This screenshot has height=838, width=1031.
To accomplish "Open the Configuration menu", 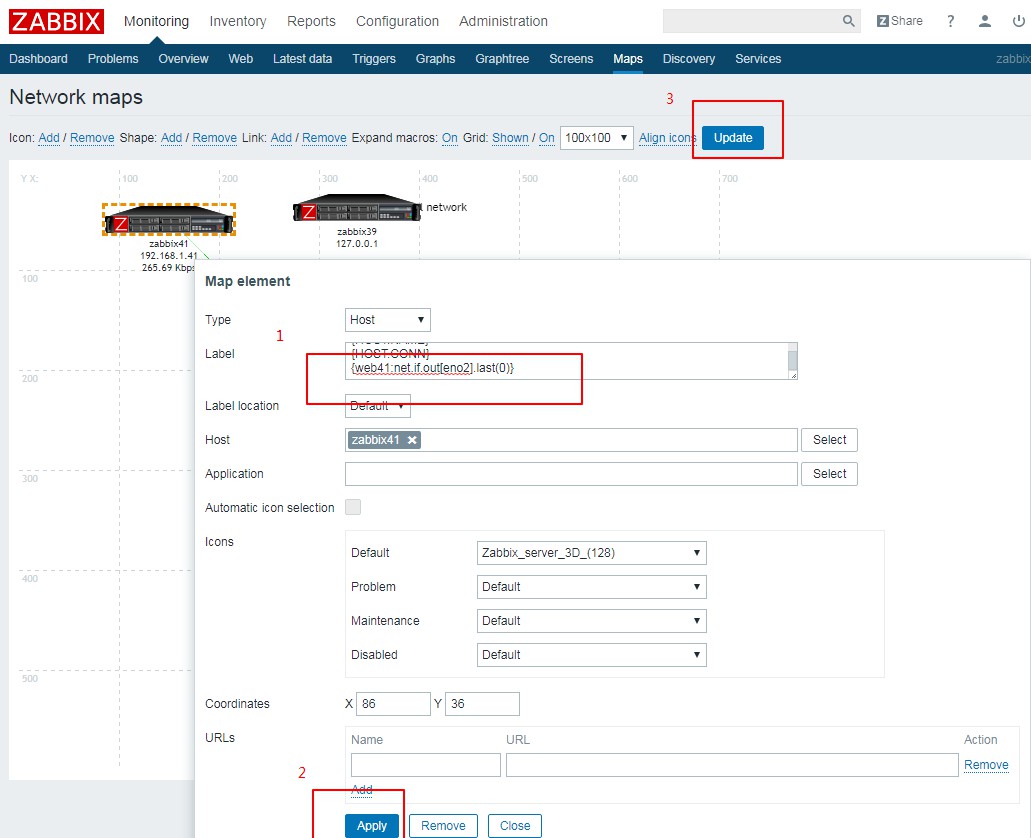I will pyautogui.click(x=397, y=21).
